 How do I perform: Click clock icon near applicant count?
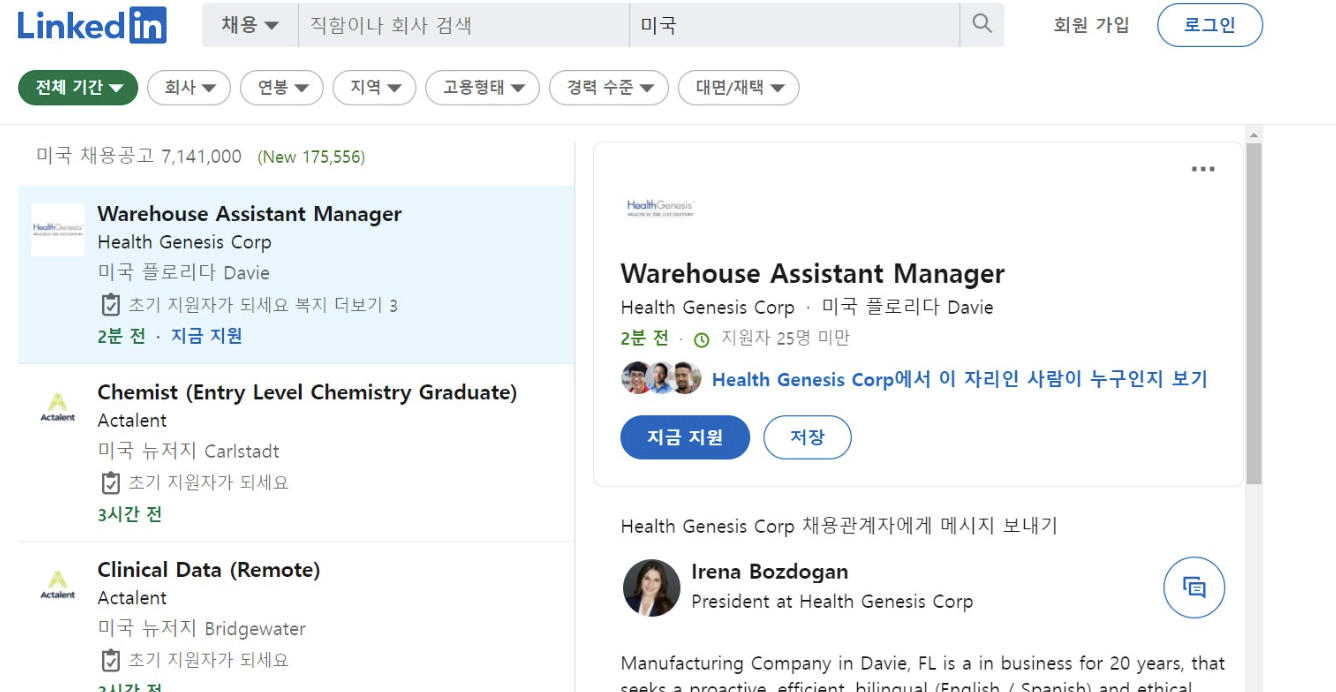pos(702,340)
